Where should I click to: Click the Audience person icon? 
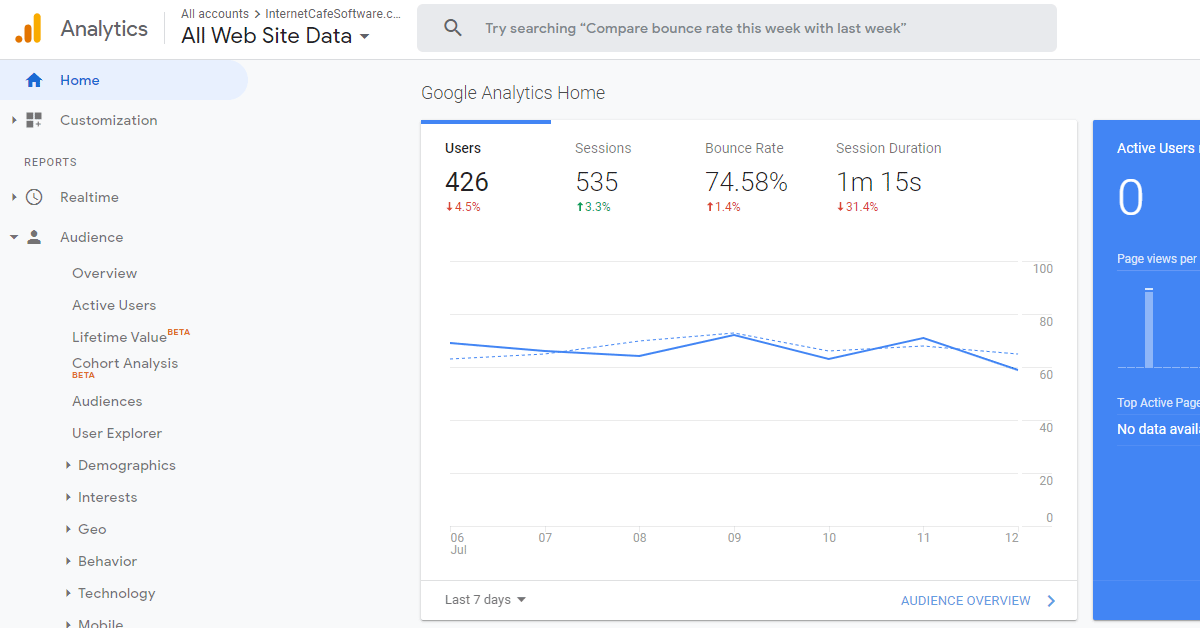34,237
